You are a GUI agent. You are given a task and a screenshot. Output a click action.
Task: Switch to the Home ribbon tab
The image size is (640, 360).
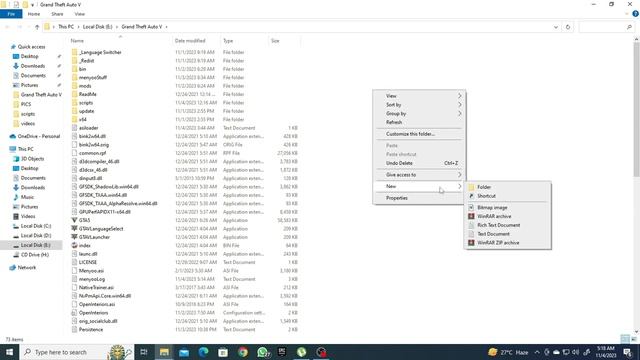pyautogui.click(x=34, y=14)
